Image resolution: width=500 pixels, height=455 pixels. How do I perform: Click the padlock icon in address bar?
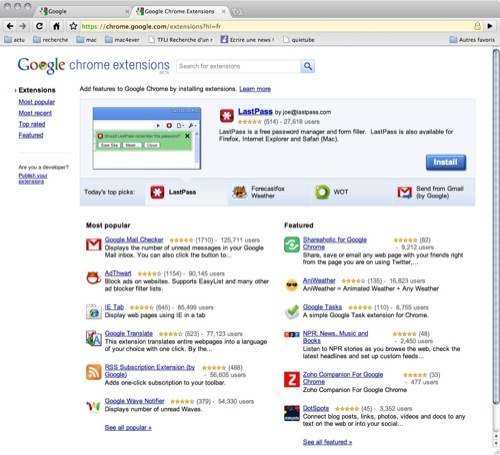[x=477, y=26]
